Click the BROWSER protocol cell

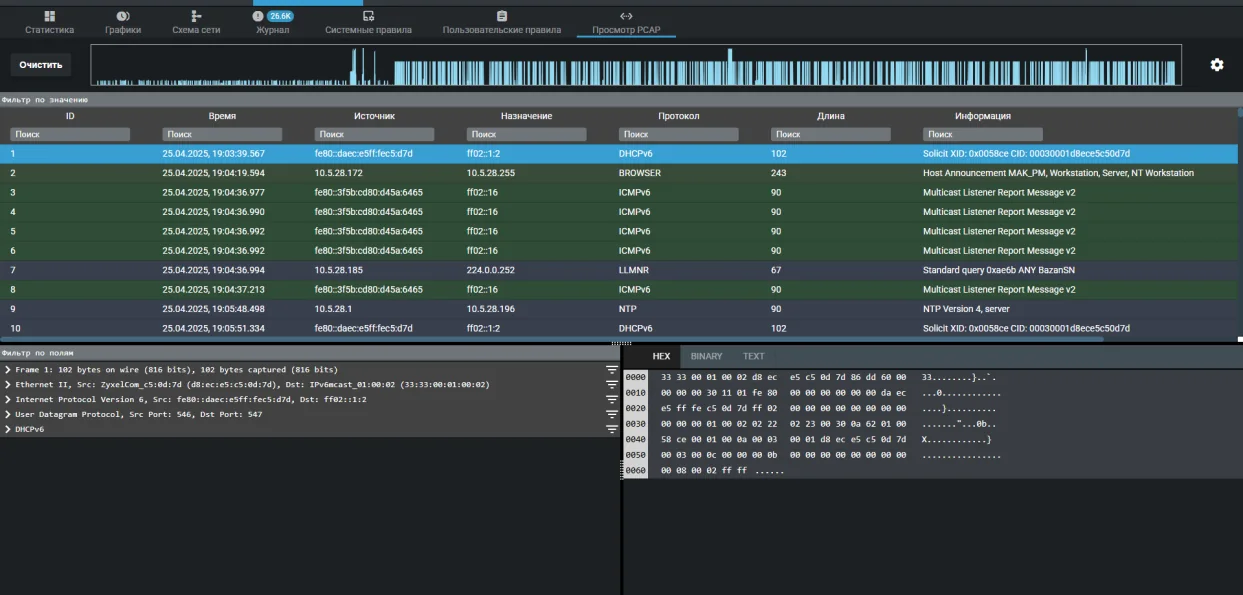click(x=639, y=173)
